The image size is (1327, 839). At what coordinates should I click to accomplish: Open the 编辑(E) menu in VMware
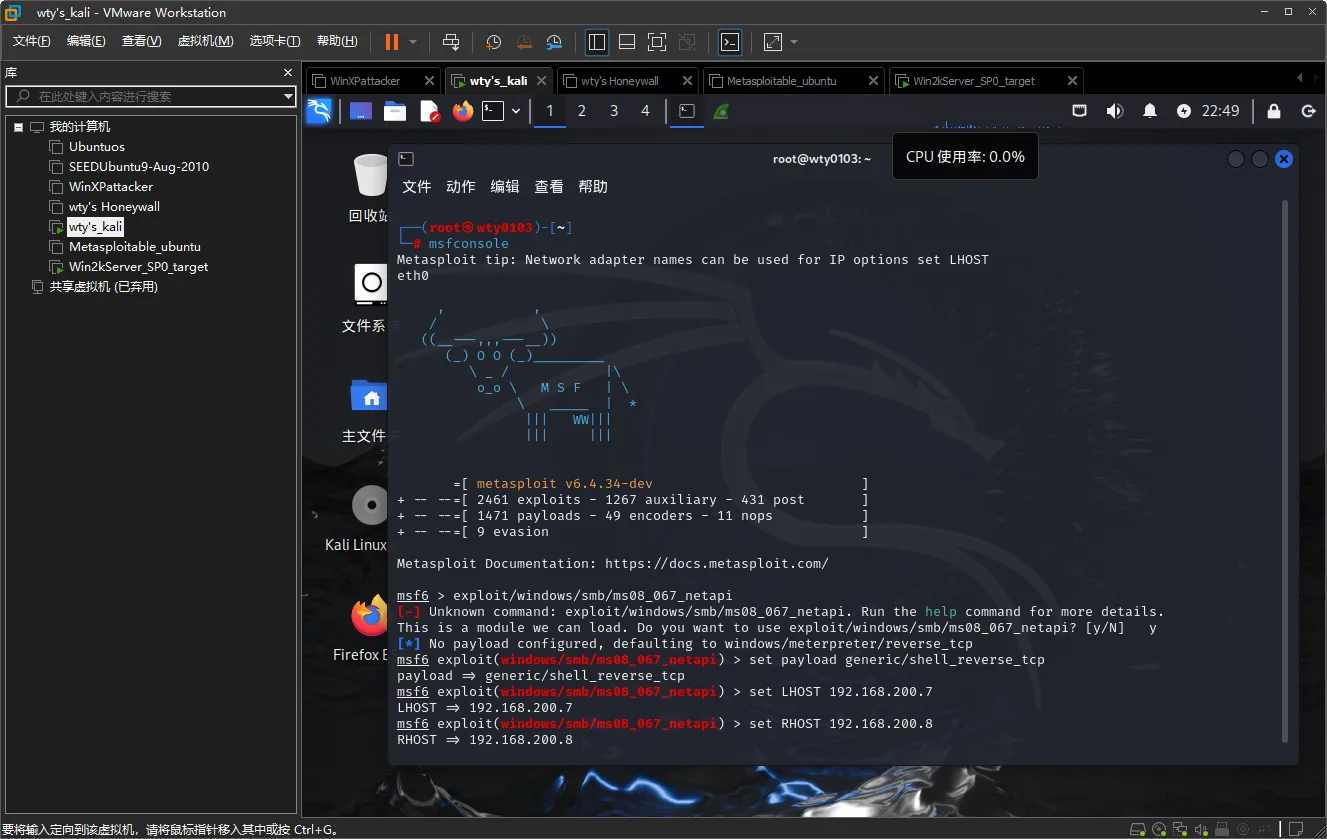(x=86, y=41)
